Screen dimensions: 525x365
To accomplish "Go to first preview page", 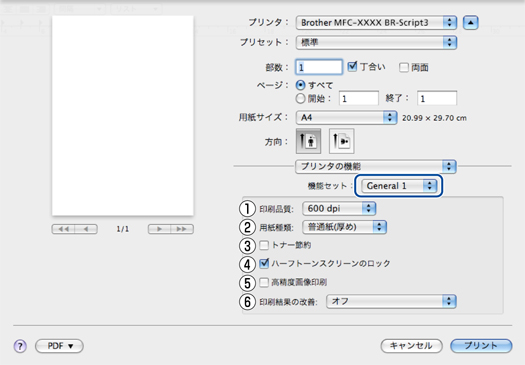I will (x=63, y=229).
